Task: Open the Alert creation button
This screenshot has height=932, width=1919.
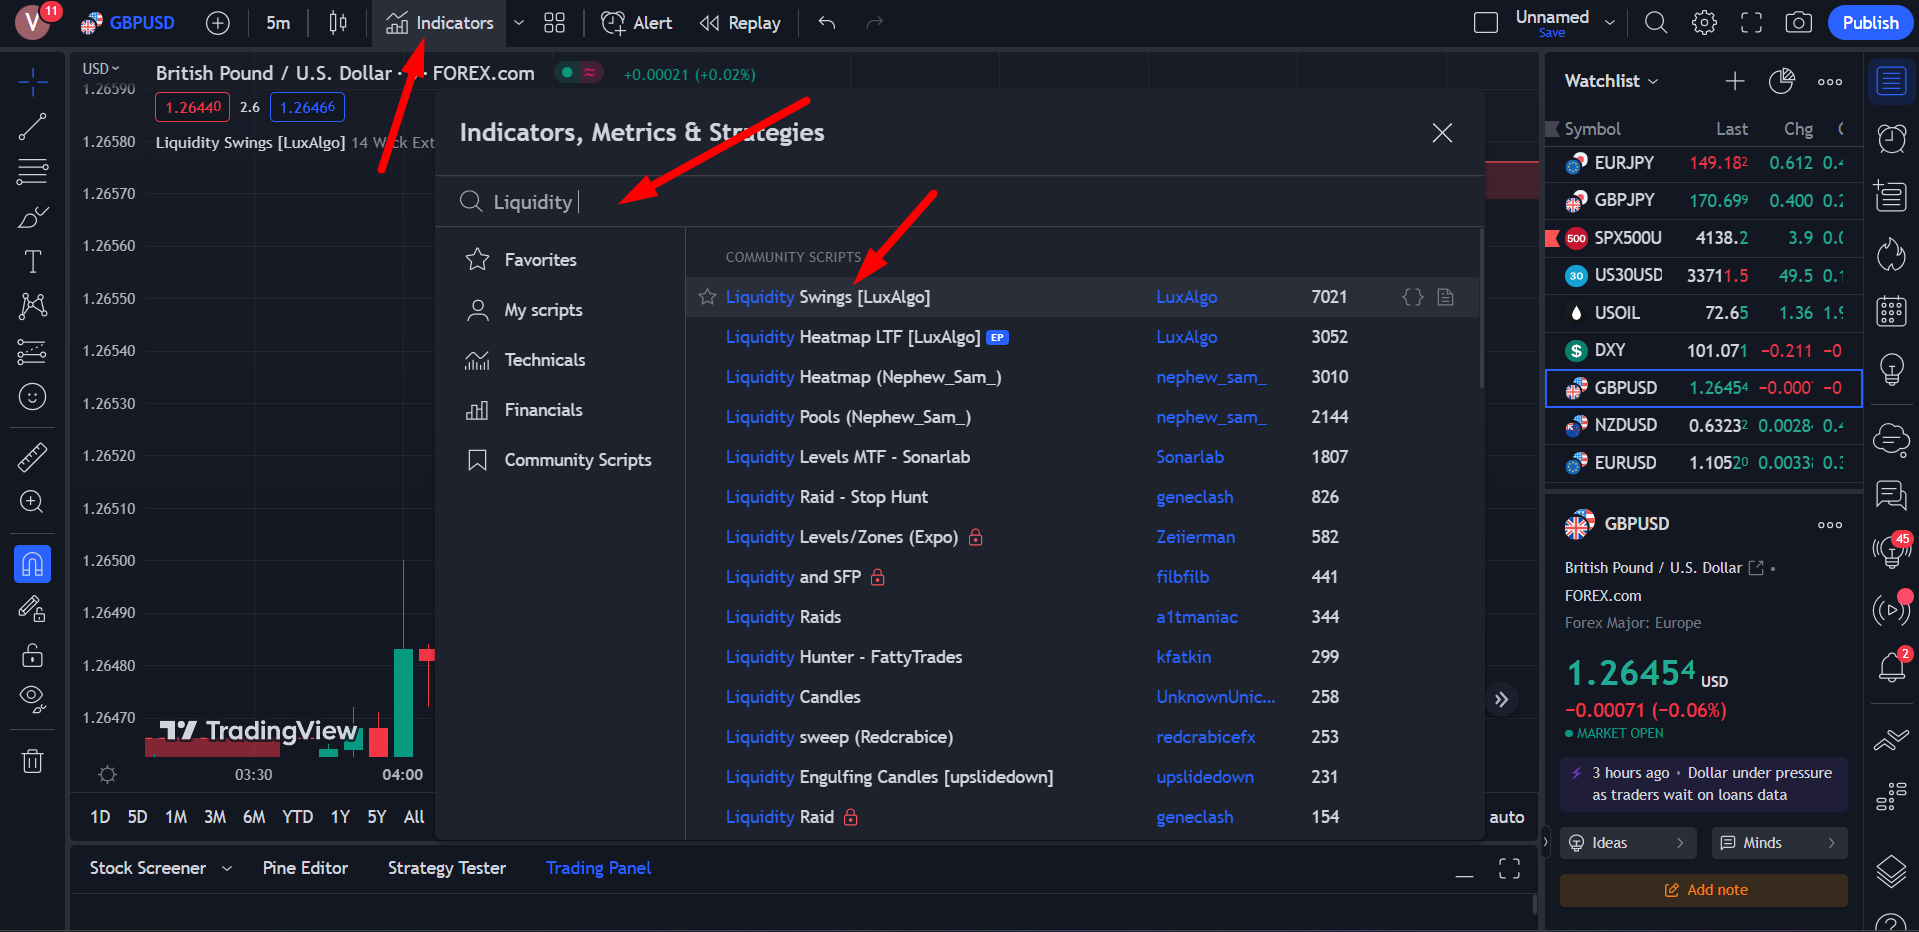Action: click(637, 23)
